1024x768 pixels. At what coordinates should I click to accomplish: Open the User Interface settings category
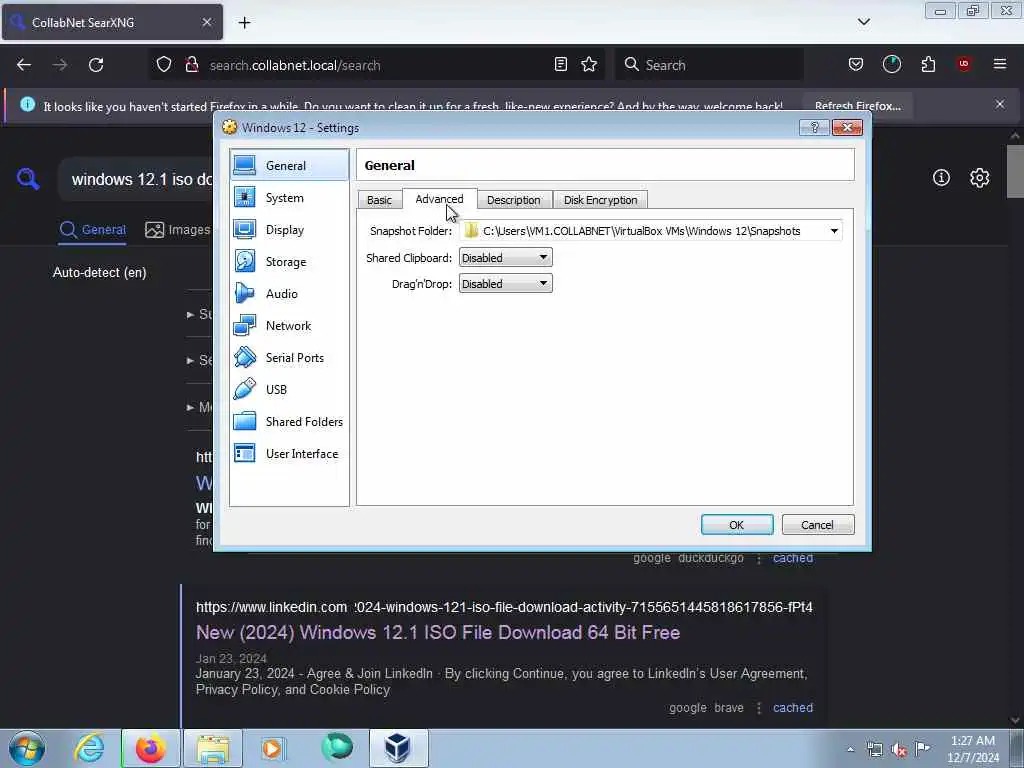click(289, 453)
